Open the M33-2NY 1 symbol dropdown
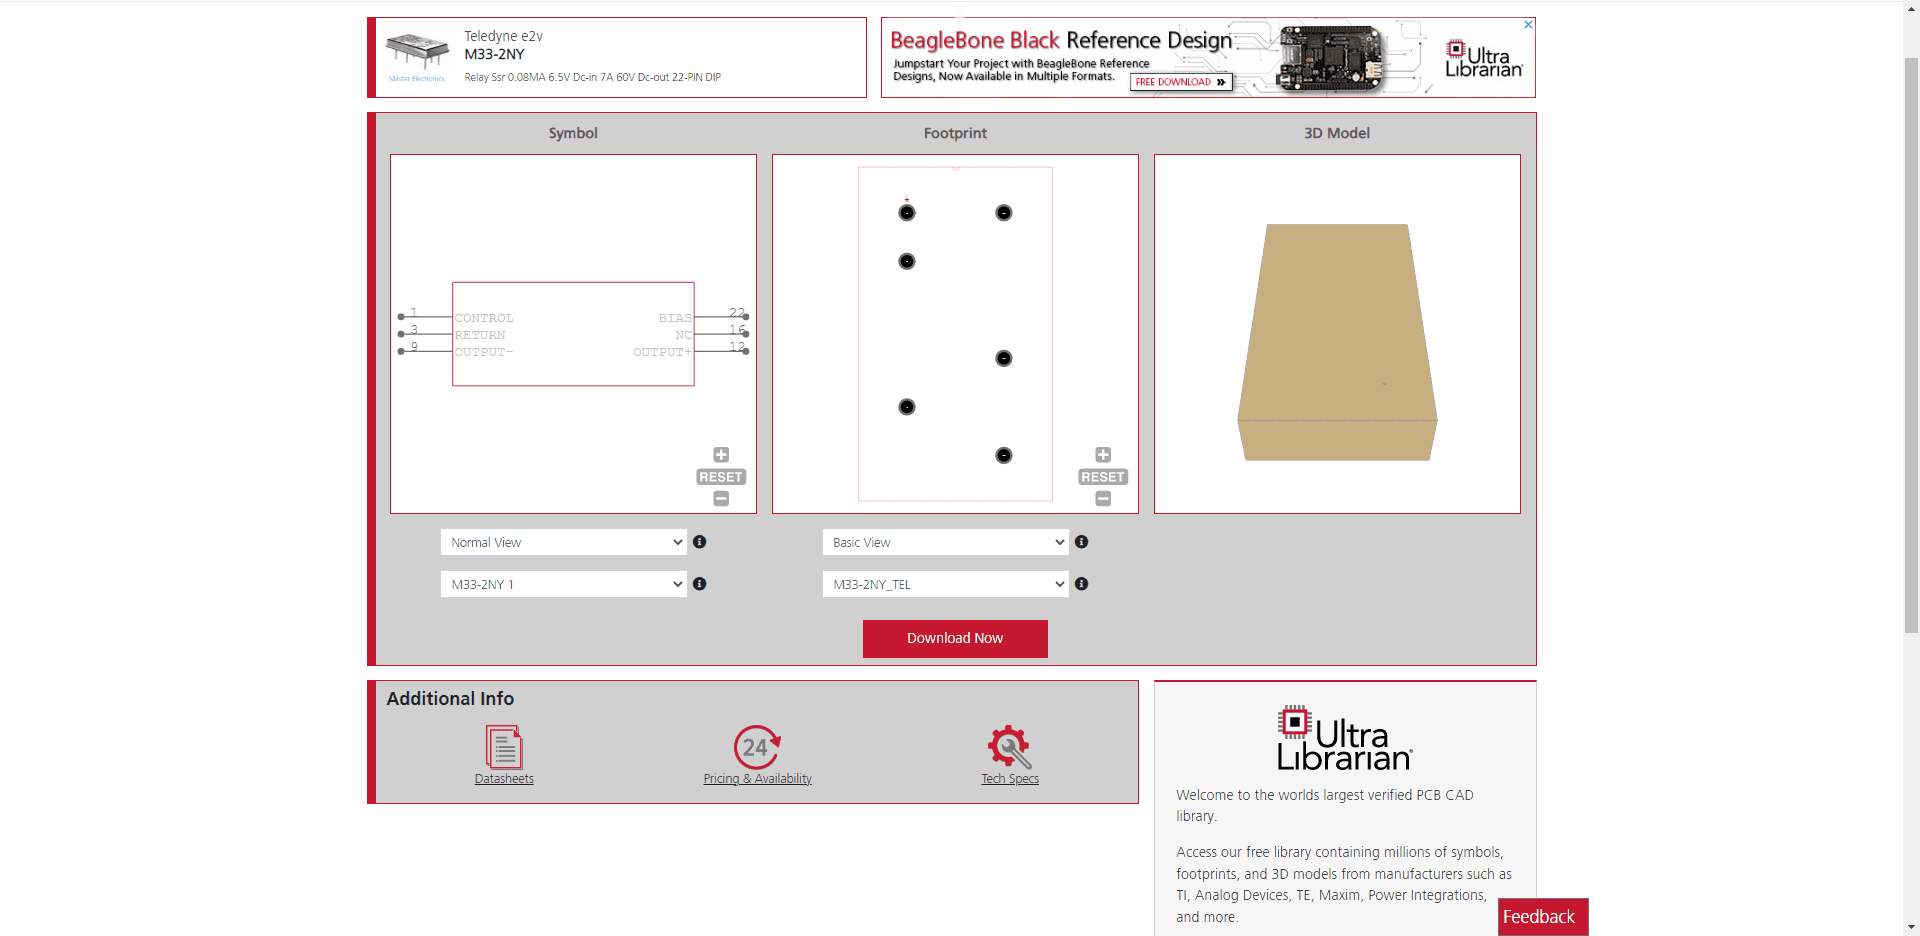Screen dimensions: 1920x936 [564, 584]
